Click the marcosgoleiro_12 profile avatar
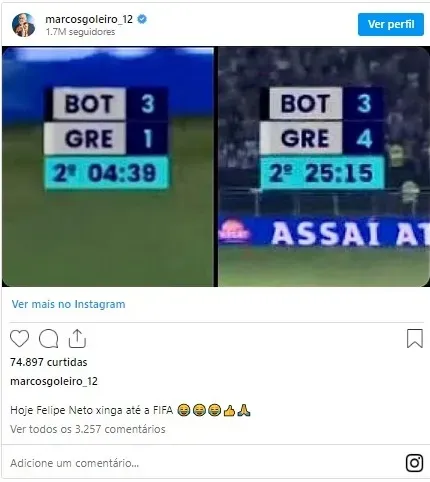Viewport: 430px width, 482px height. [24, 25]
